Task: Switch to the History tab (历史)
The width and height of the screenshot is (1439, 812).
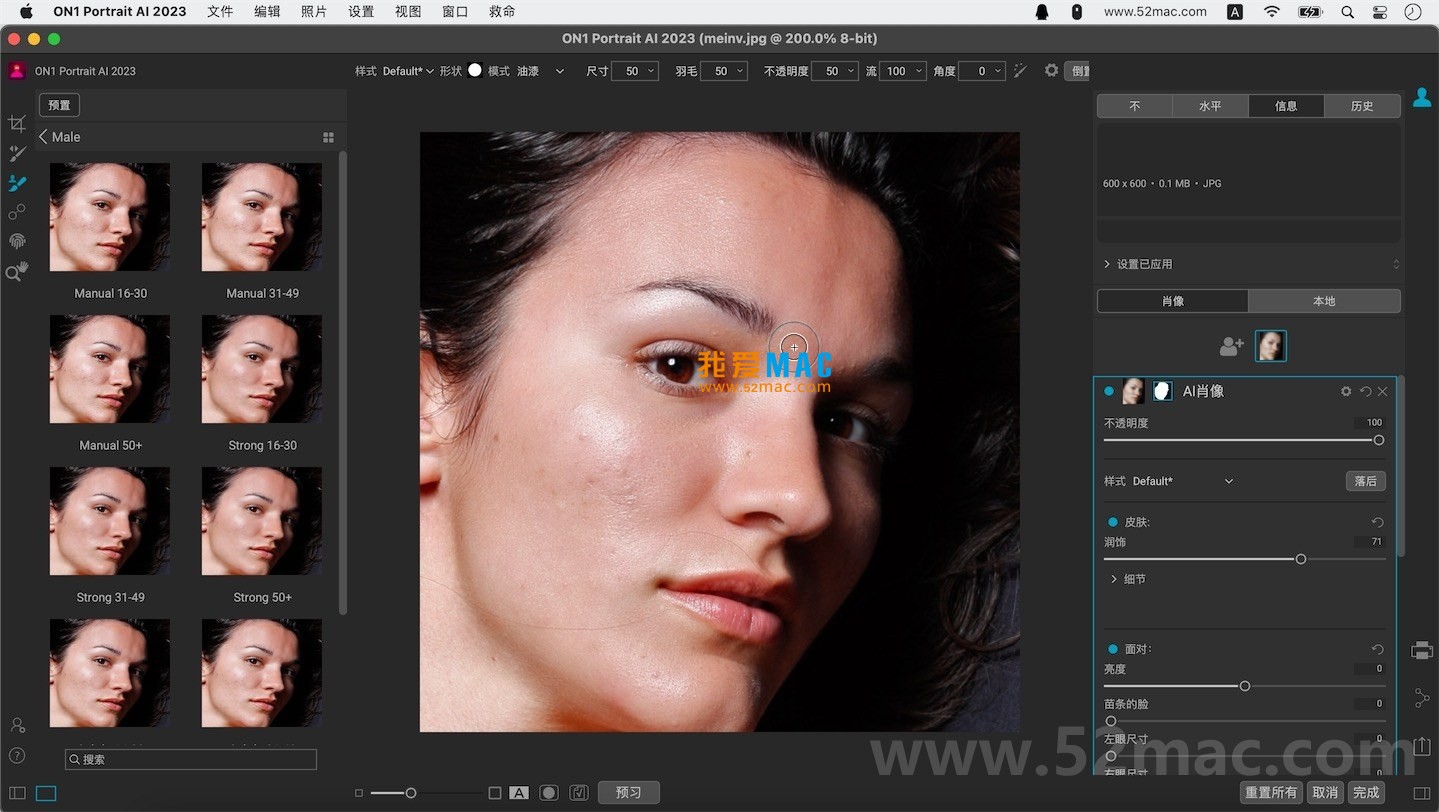Action: tap(1362, 106)
